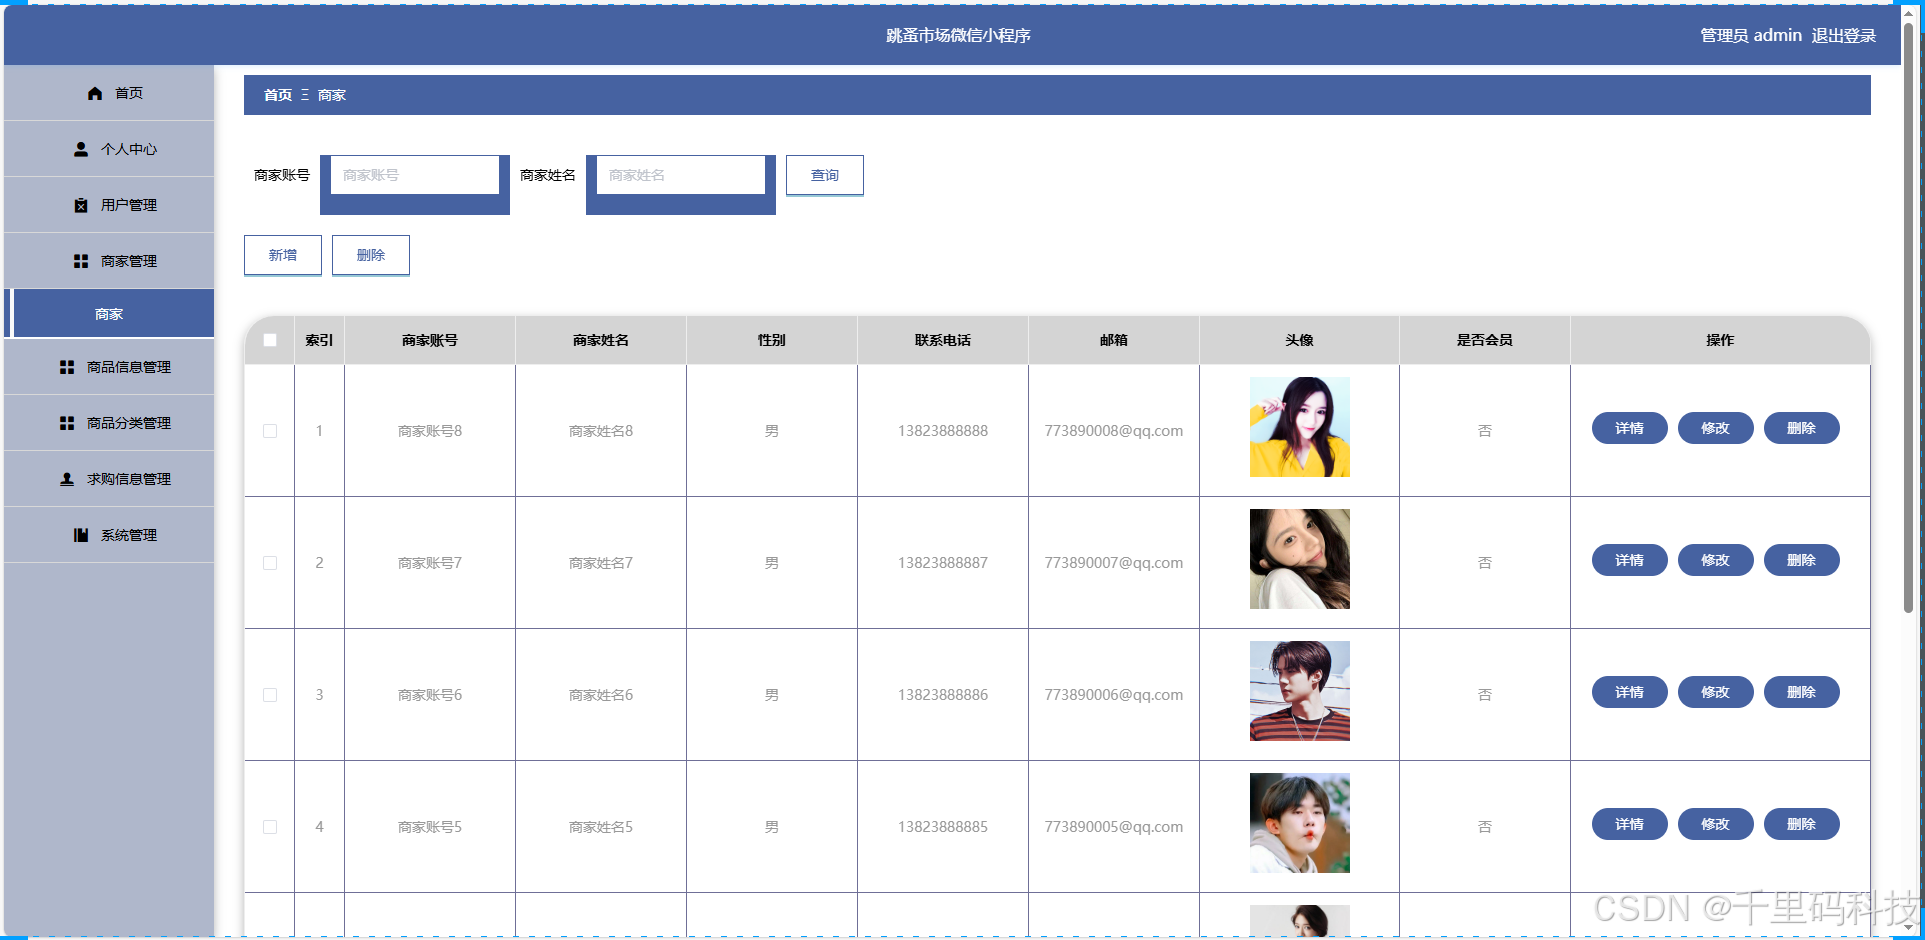Viewport: 1925px width, 940px height.
Task: Expand the 商品信息管理 menu
Action: click(x=109, y=367)
